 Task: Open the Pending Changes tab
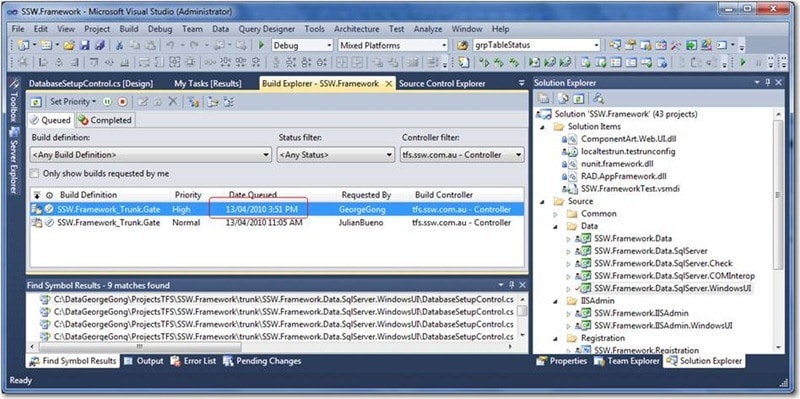(x=262, y=361)
